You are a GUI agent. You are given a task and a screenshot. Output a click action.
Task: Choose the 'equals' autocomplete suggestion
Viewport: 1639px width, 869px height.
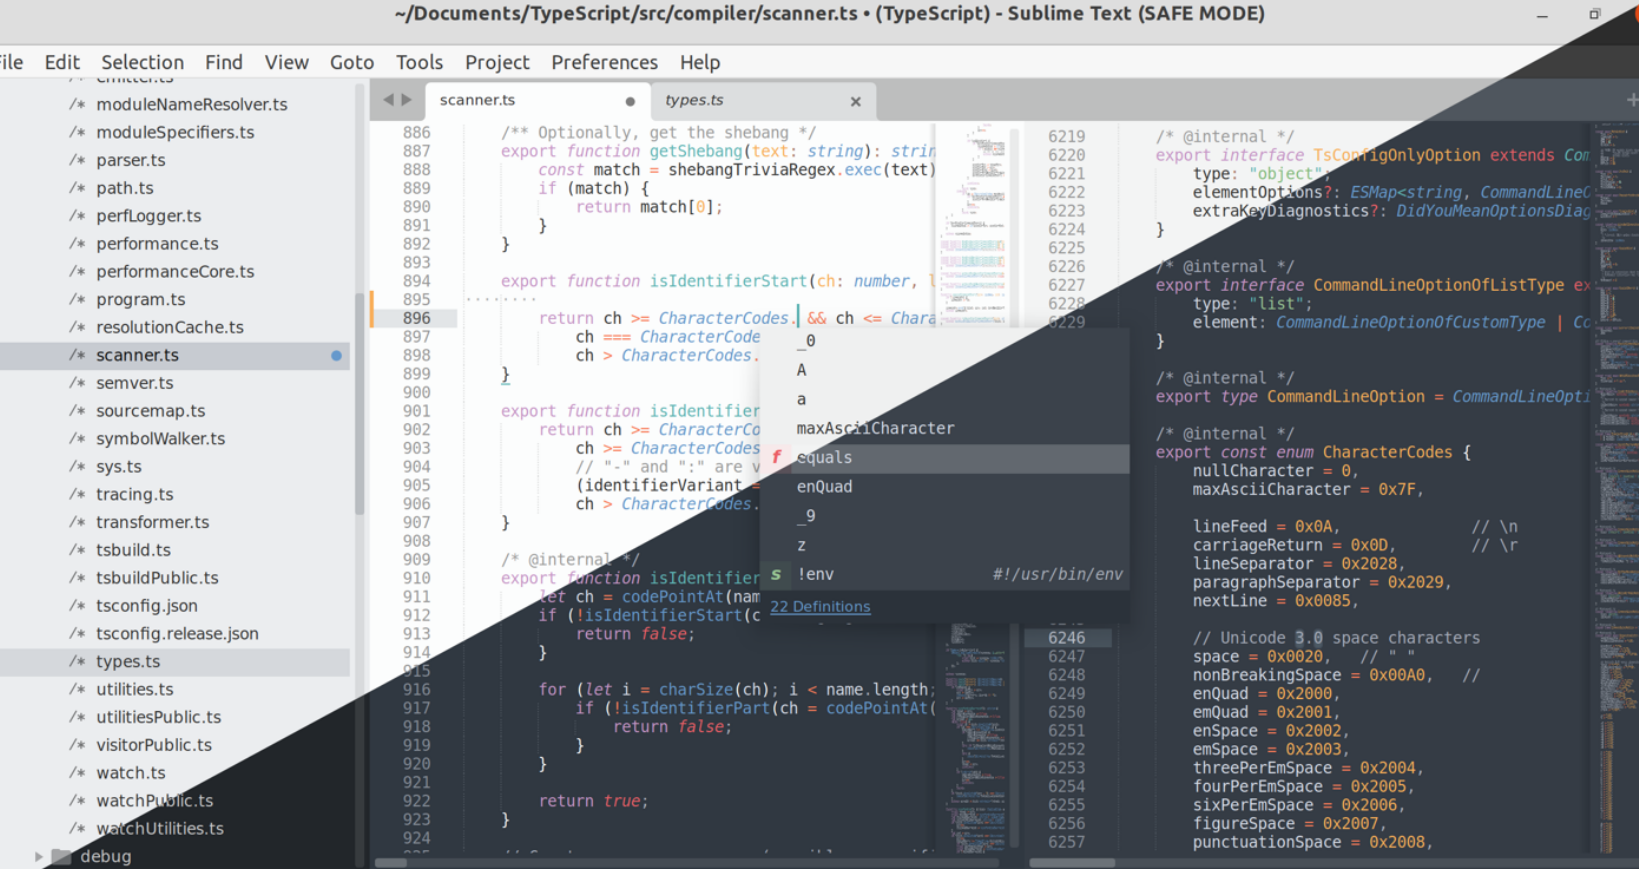pyautogui.click(x=946, y=458)
